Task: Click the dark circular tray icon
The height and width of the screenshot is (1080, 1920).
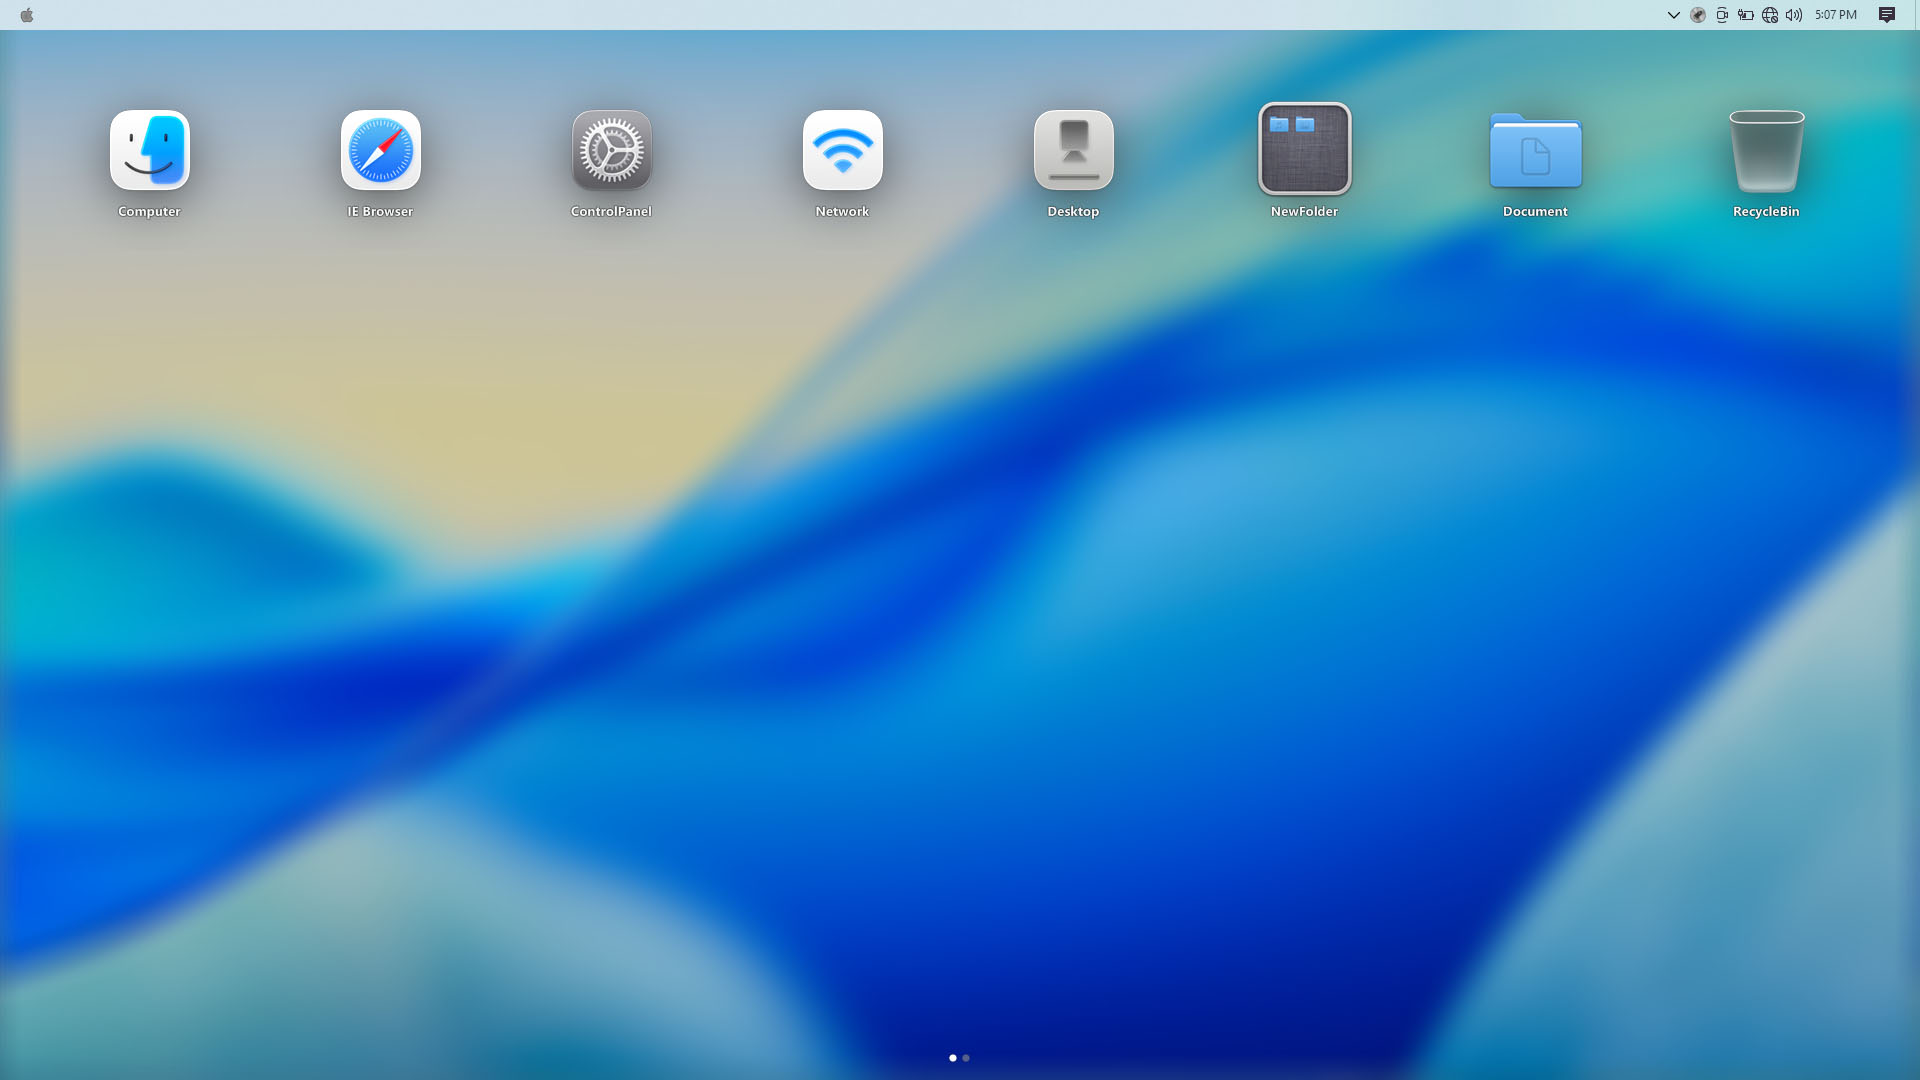Action: click(x=1698, y=14)
